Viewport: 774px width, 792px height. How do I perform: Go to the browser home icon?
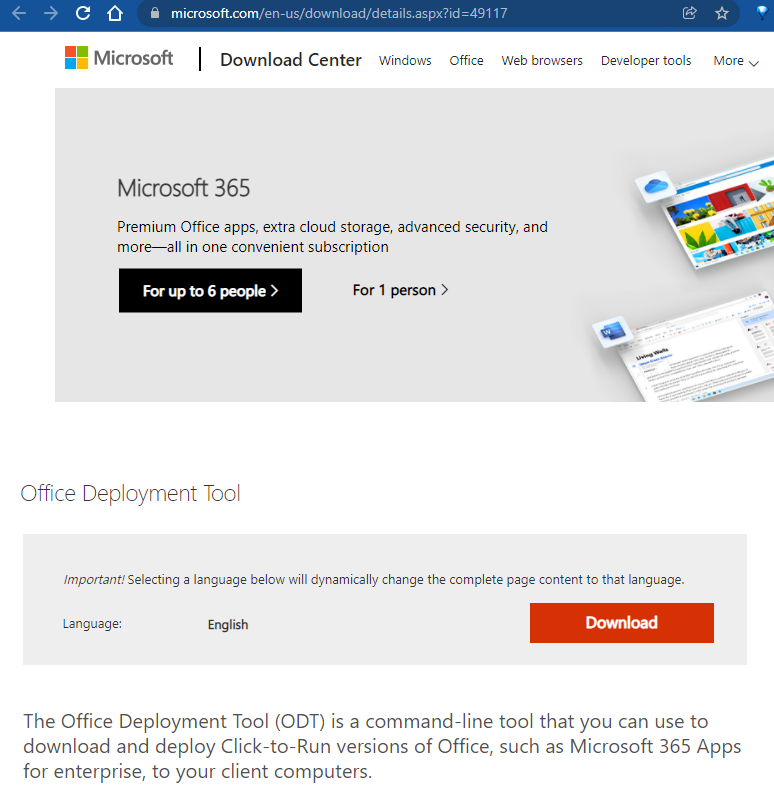[x=115, y=13]
